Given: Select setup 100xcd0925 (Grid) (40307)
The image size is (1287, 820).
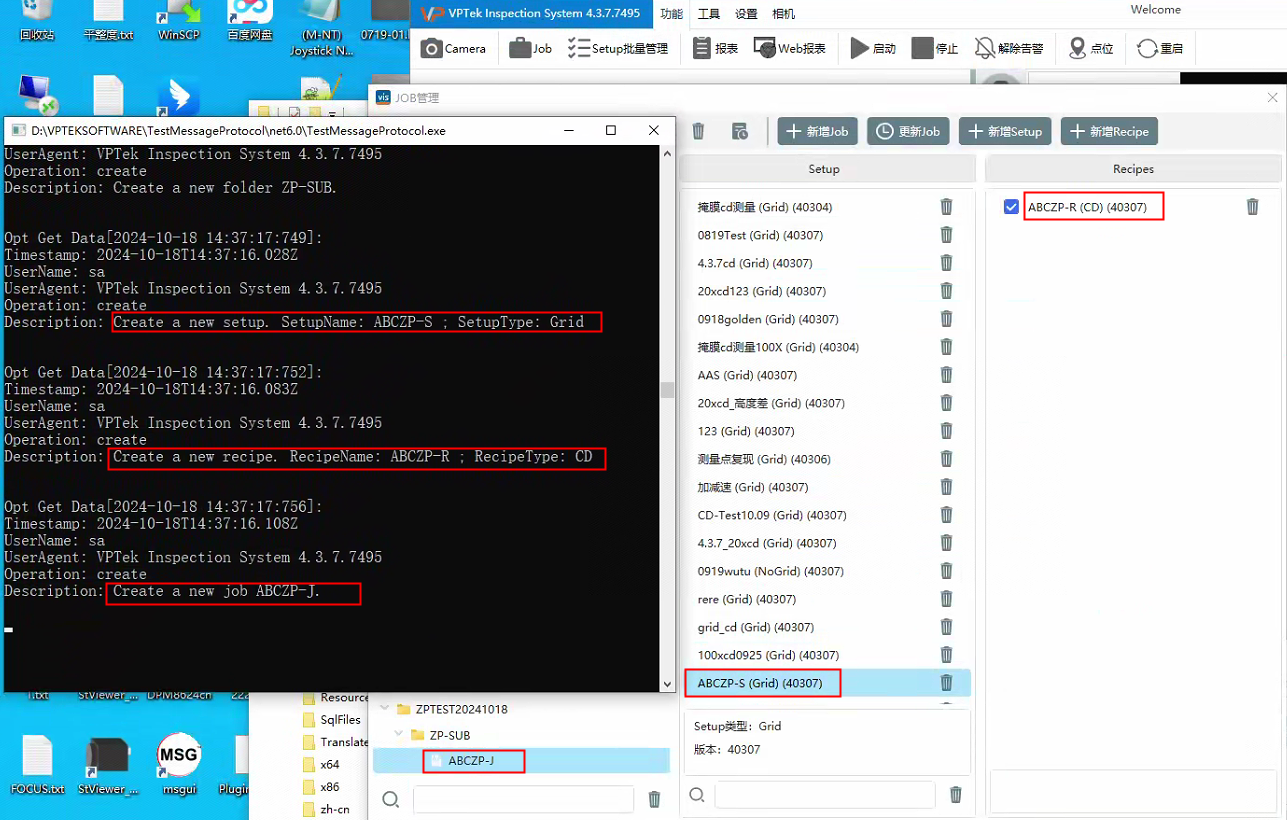Looking at the screenshot, I should click(768, 655).
